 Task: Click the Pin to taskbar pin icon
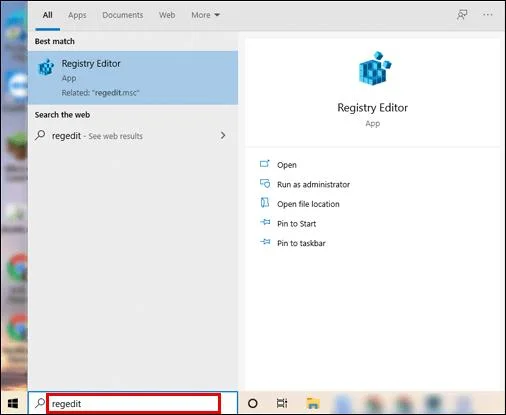pyautogui.click(x=265, y=242)
